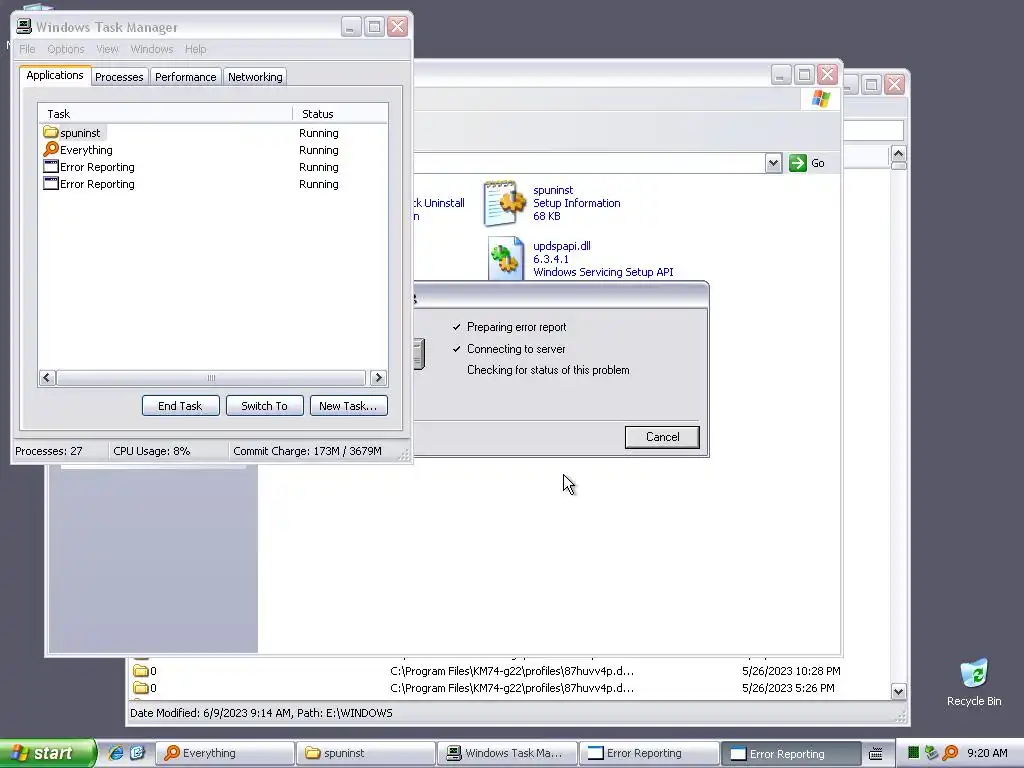Click the task list horizontal scrollbar thumb
This screenshot has height=768, width=1024.
(210, 377)
